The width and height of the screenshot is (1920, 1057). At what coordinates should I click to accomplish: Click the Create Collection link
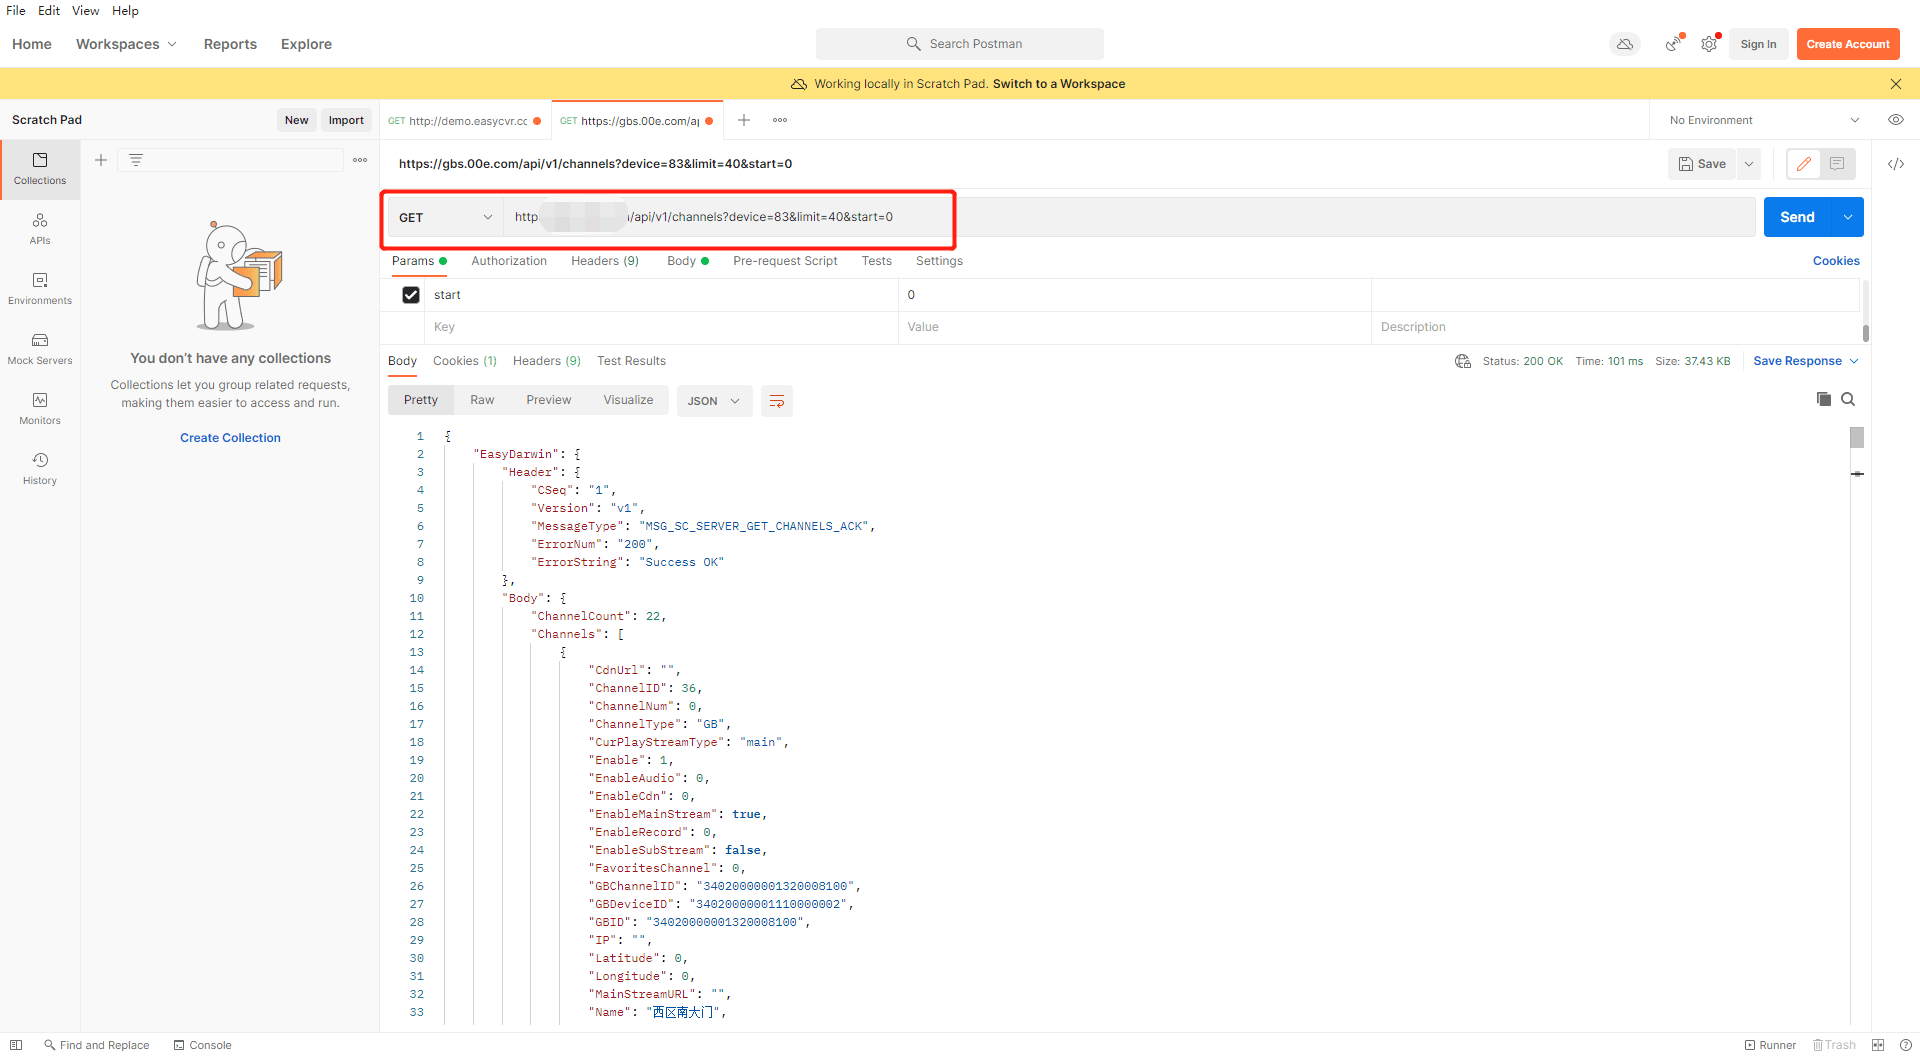click(x=230, y=438)
